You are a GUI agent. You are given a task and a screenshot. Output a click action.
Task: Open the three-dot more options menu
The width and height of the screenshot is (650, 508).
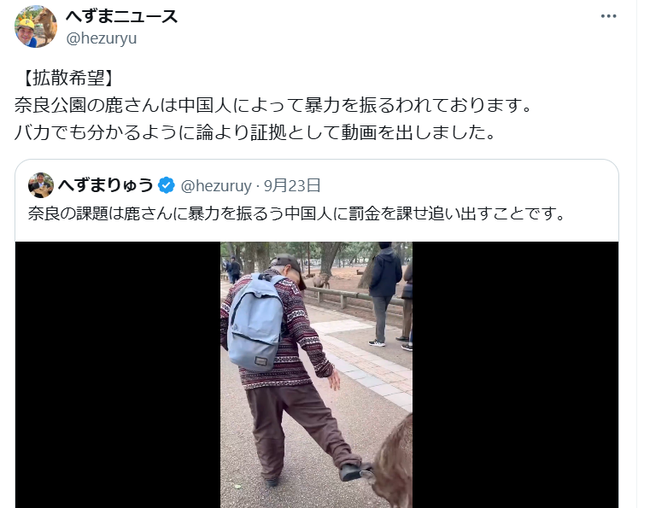(608, 16)
